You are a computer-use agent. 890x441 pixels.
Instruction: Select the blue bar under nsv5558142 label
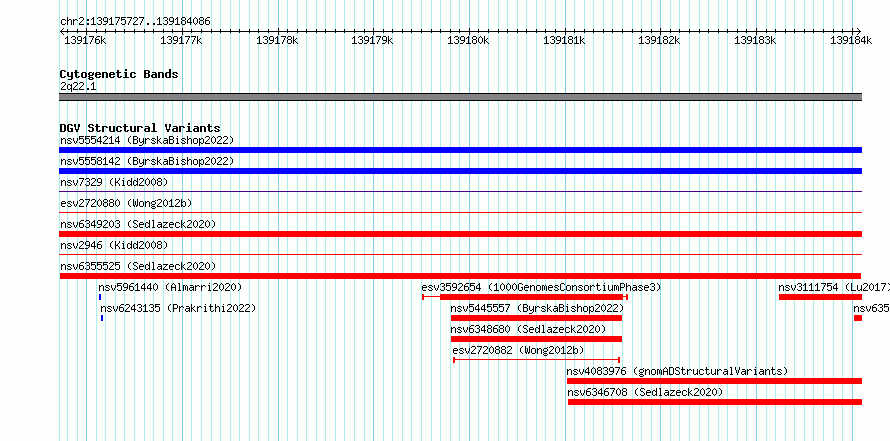coord(460,171)
